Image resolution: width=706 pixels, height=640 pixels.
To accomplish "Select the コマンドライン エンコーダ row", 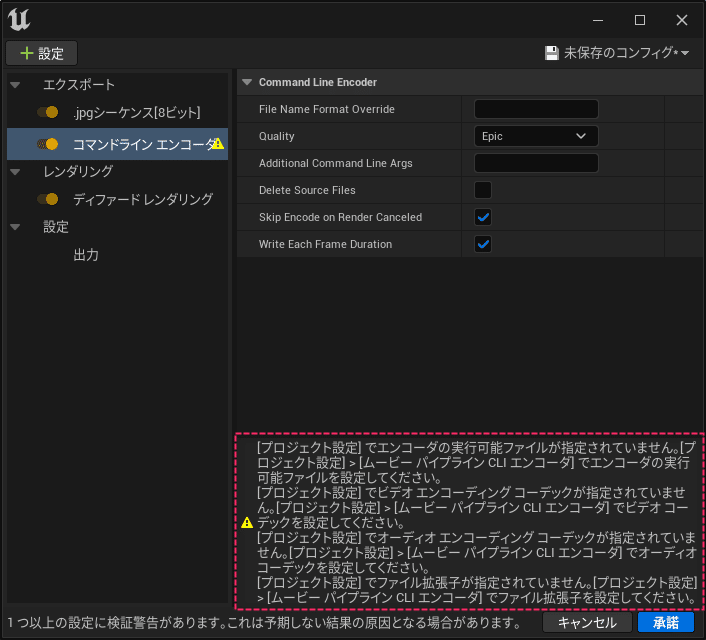I will pos(118,144).
